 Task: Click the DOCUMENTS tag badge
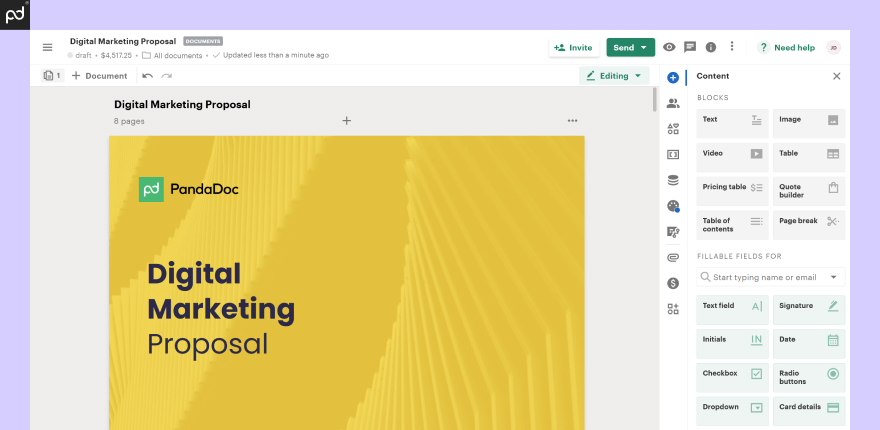(203, 41)
